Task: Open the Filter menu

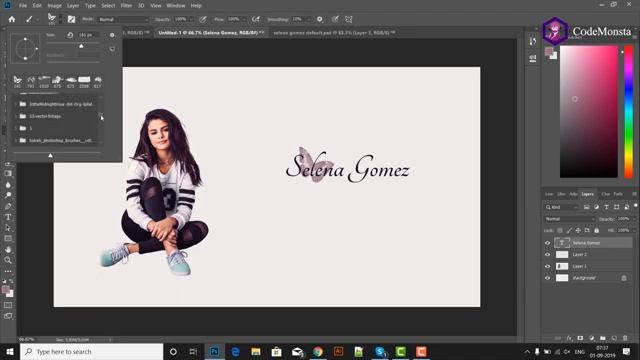Action: tap(127, 6)
